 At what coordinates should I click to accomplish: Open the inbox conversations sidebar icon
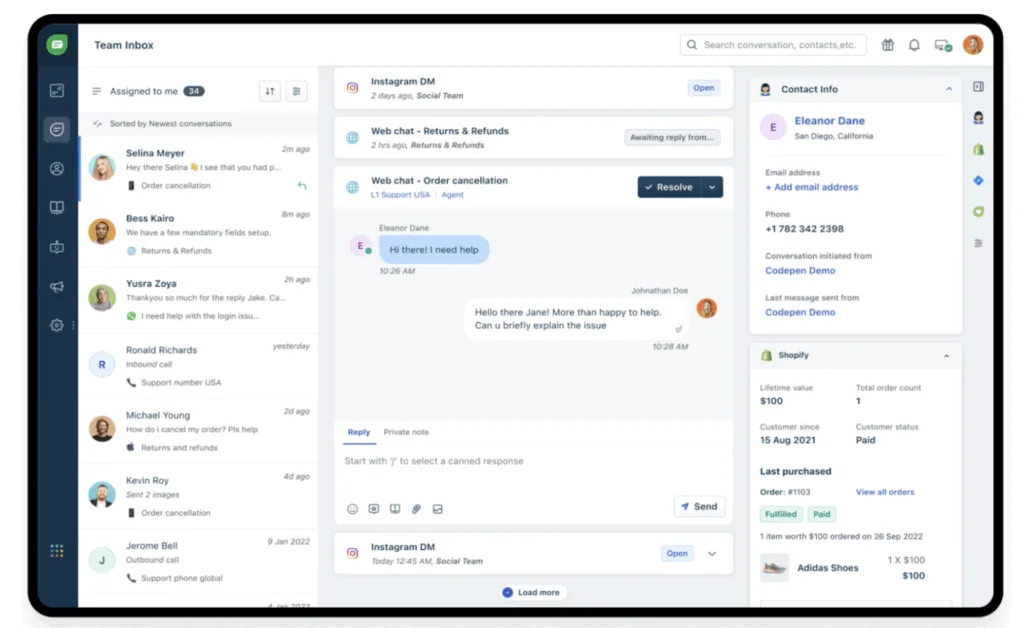(57, 129)
